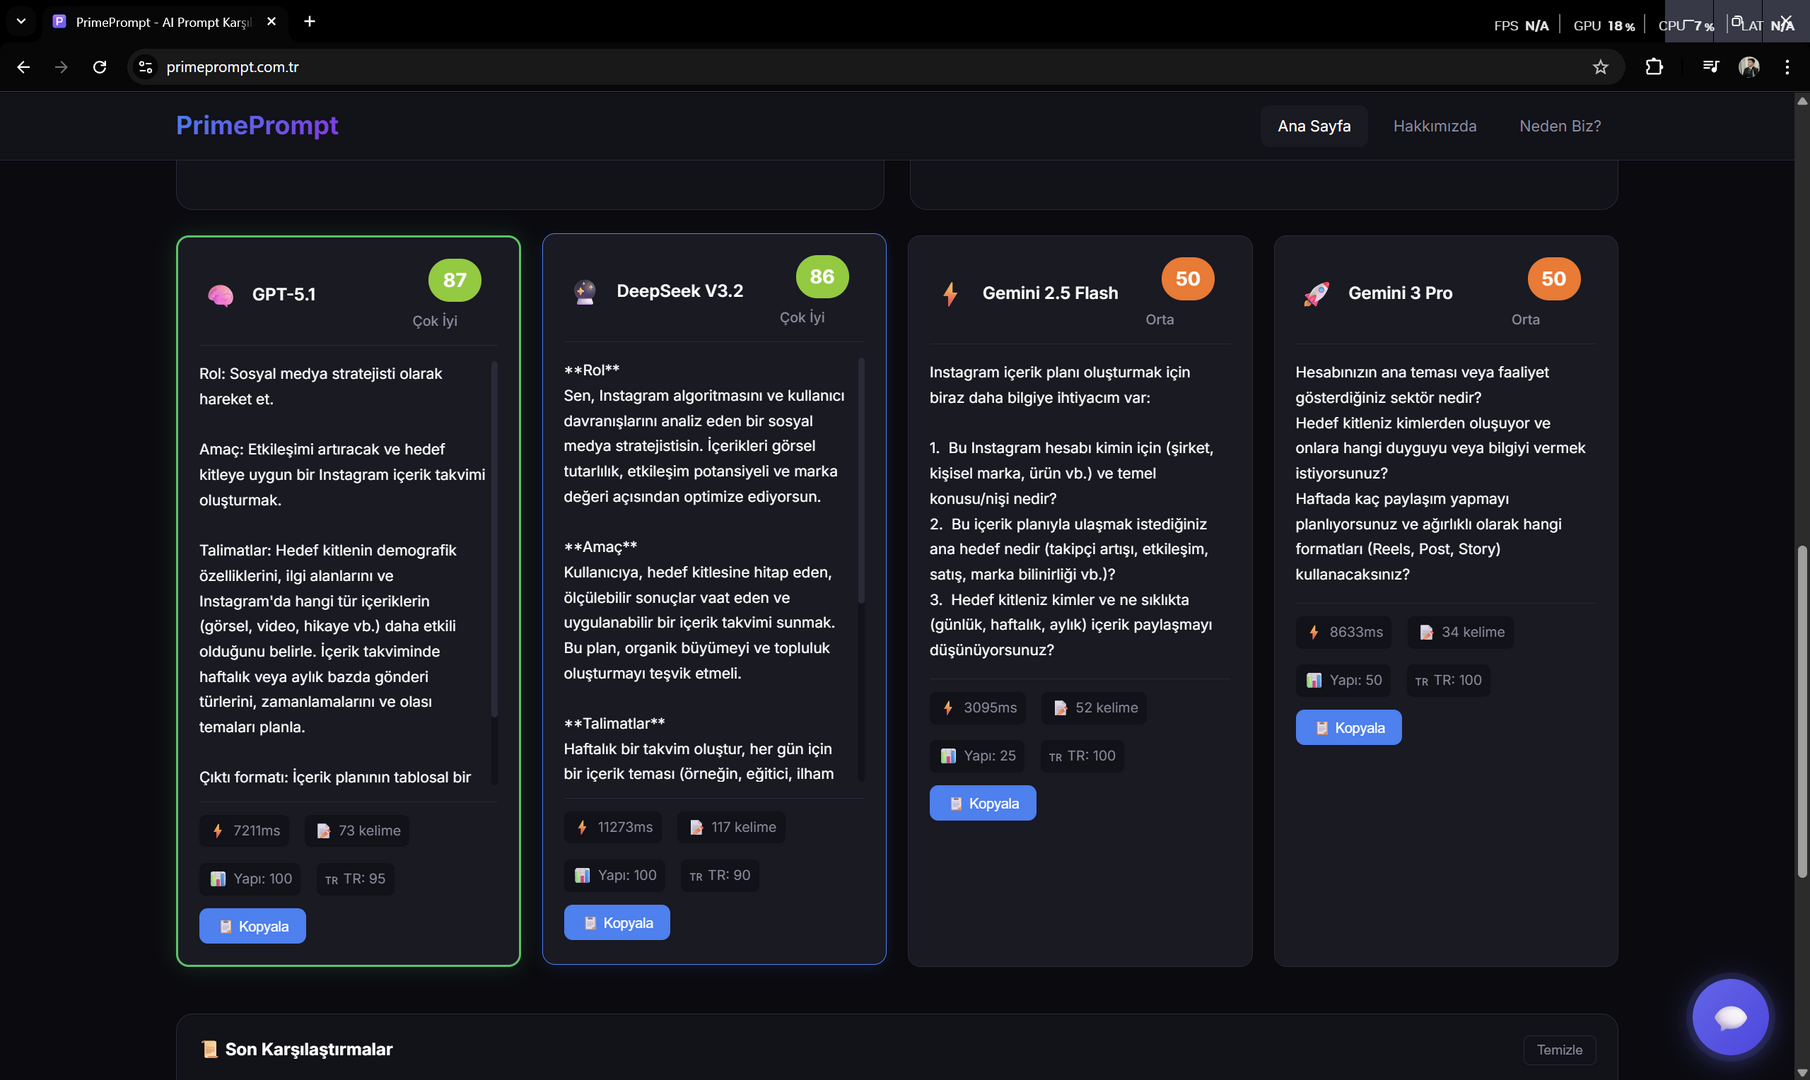Image resolution: width=1810 pixels, height=1080 pixels.
Task: Click the Gemini 2.5 Flash score badge 50
Action: pyautogui.click(x=1188, y=278)
